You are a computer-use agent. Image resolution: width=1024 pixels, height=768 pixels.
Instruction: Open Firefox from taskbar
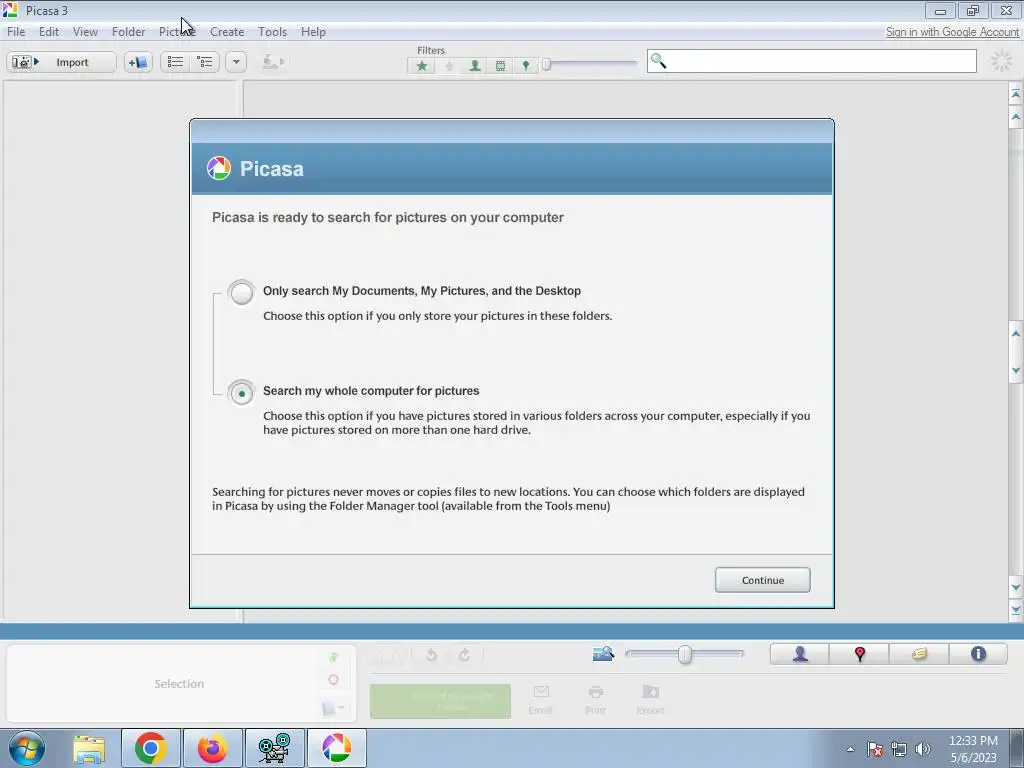click(x=213, y=748)
